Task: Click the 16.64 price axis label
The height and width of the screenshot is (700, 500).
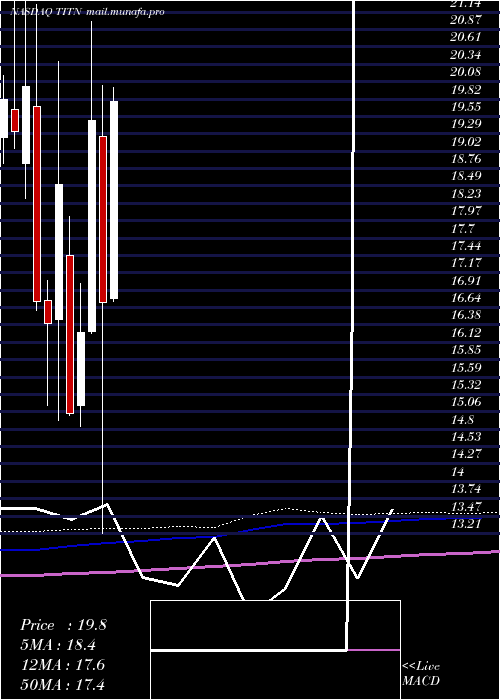Action: pos(466,297)
